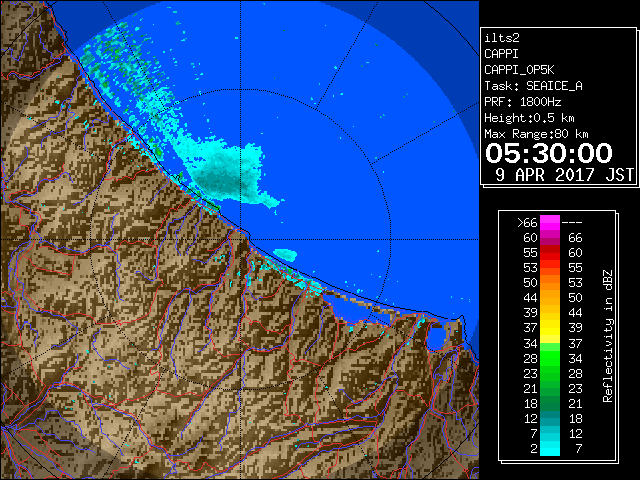
Task: Click the 'CAPPI_0P5K' product label
Action: 519,70
